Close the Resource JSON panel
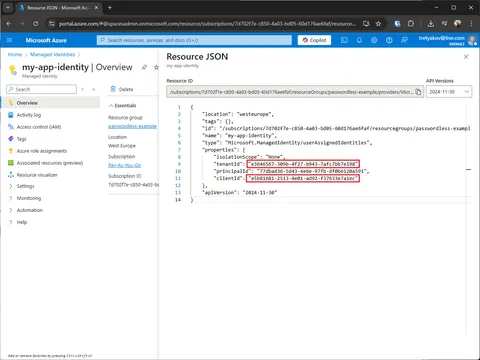The width and height of the screenshot is (480, 360). [466, 57]
